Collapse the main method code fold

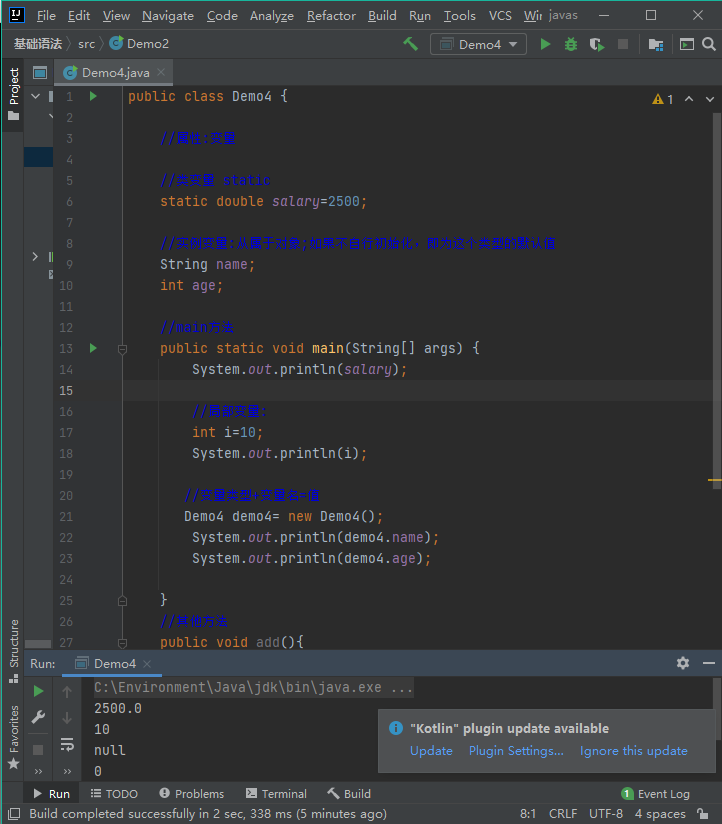[122, 349]
